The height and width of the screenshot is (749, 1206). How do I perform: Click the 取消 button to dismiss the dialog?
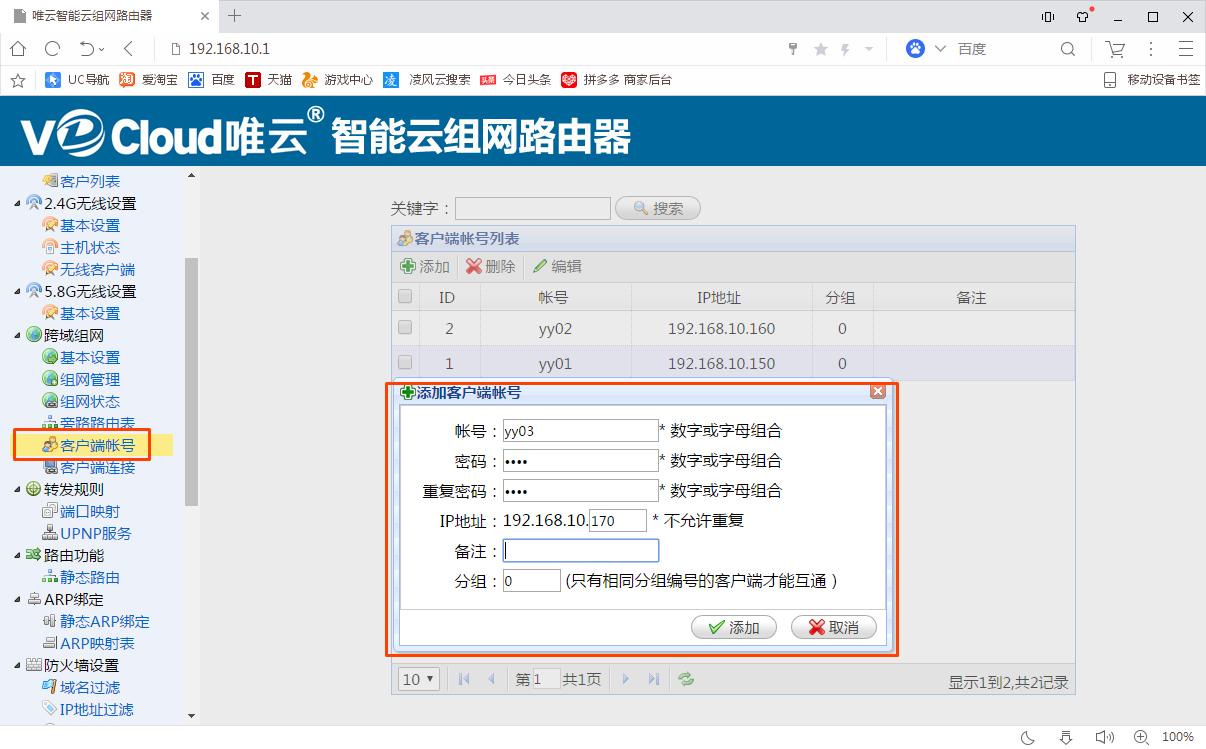tap(833, 627)
